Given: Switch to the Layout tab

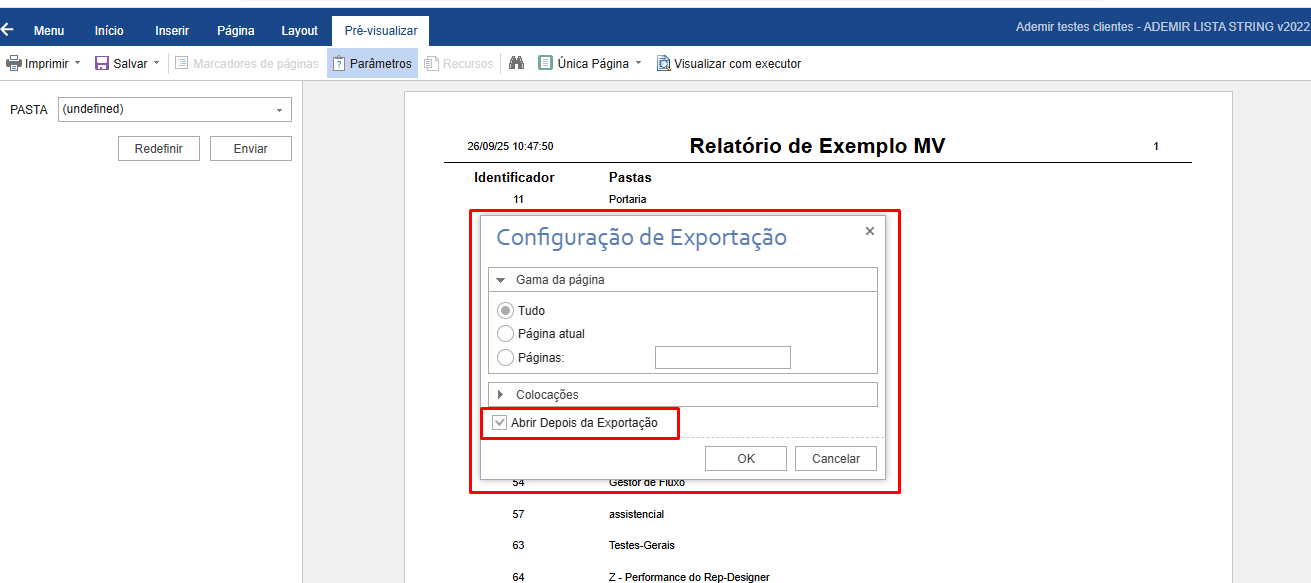Looking at the screenshot, I should 299,31.
